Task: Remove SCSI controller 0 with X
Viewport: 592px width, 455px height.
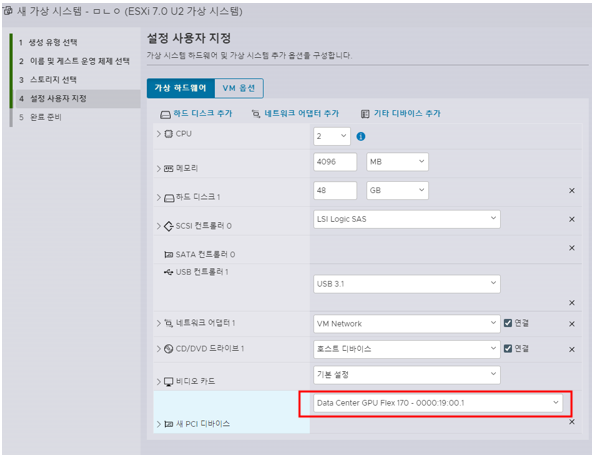Action: coord(572,219)
